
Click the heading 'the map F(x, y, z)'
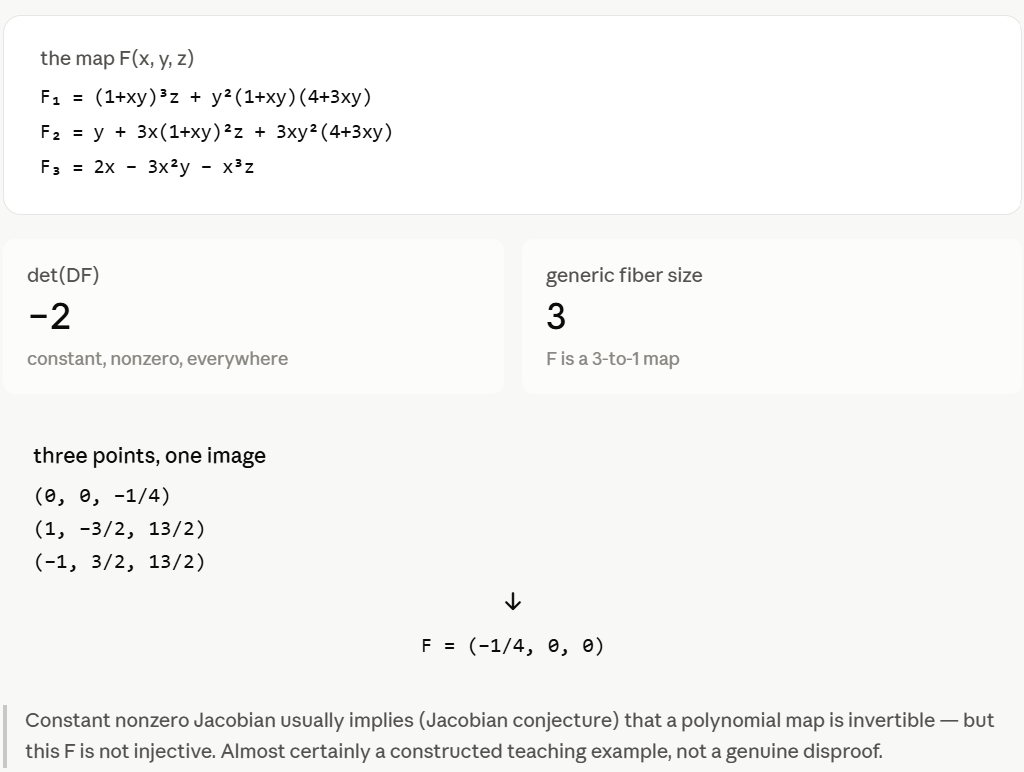tap(117, 59)
